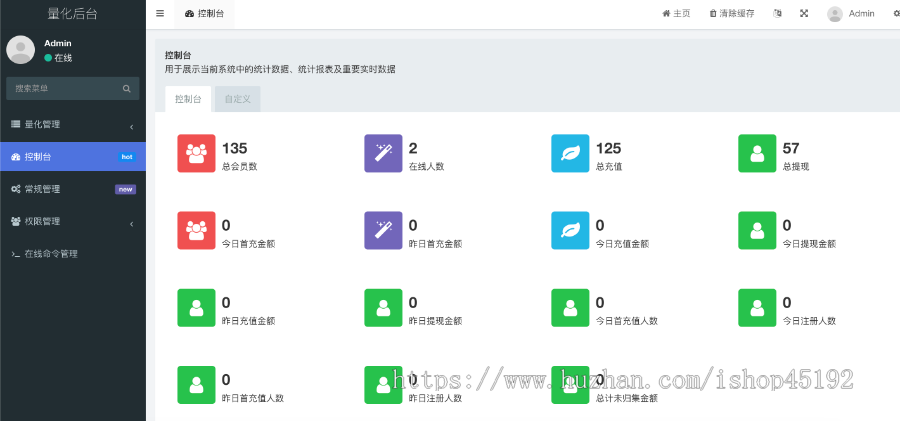Select the 控制台 panel tab

coord(188,99)
